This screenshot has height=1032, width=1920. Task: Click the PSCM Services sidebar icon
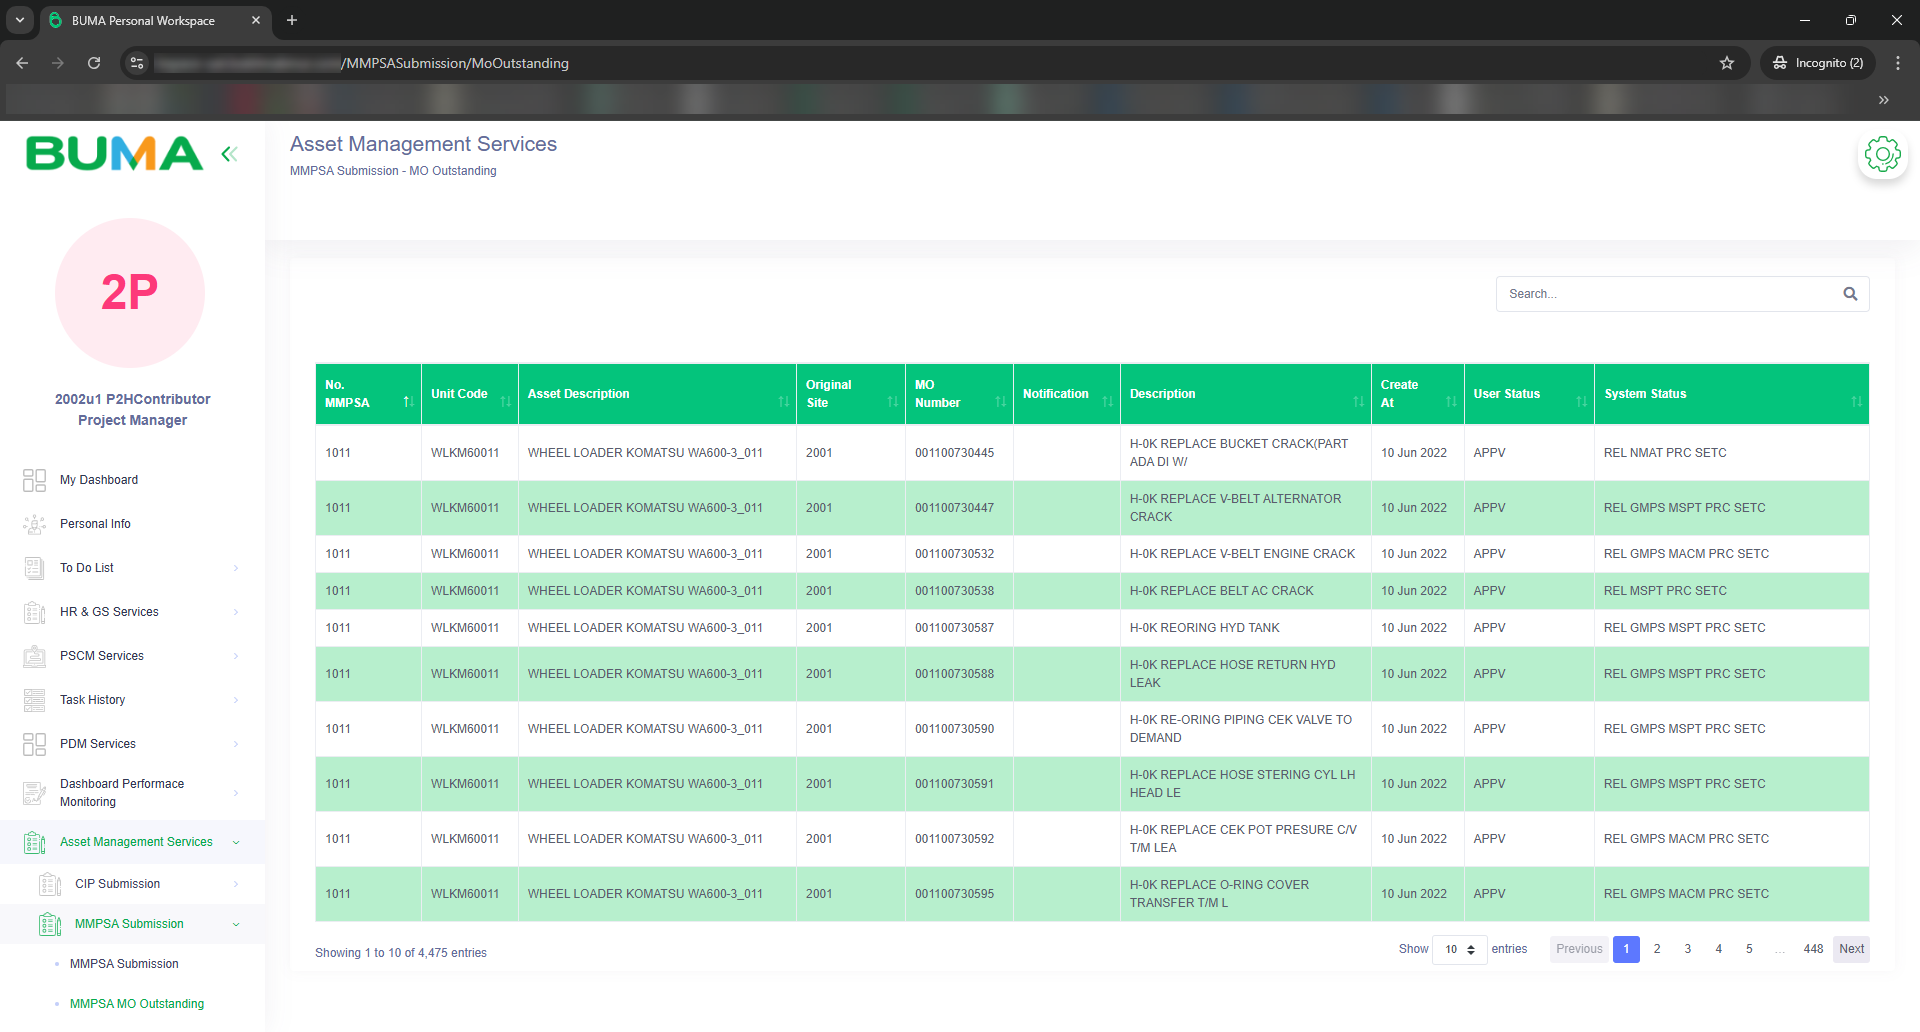point(34,656)
